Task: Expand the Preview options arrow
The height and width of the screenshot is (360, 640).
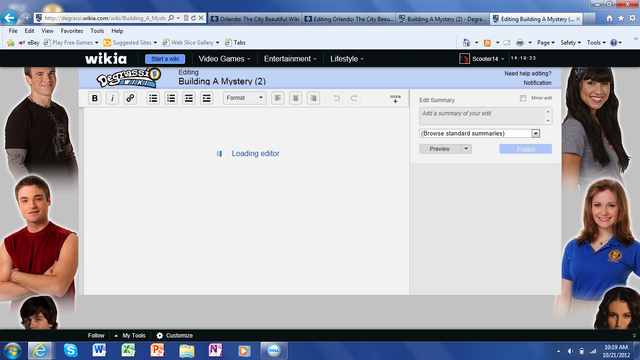Action: [466, 149]
